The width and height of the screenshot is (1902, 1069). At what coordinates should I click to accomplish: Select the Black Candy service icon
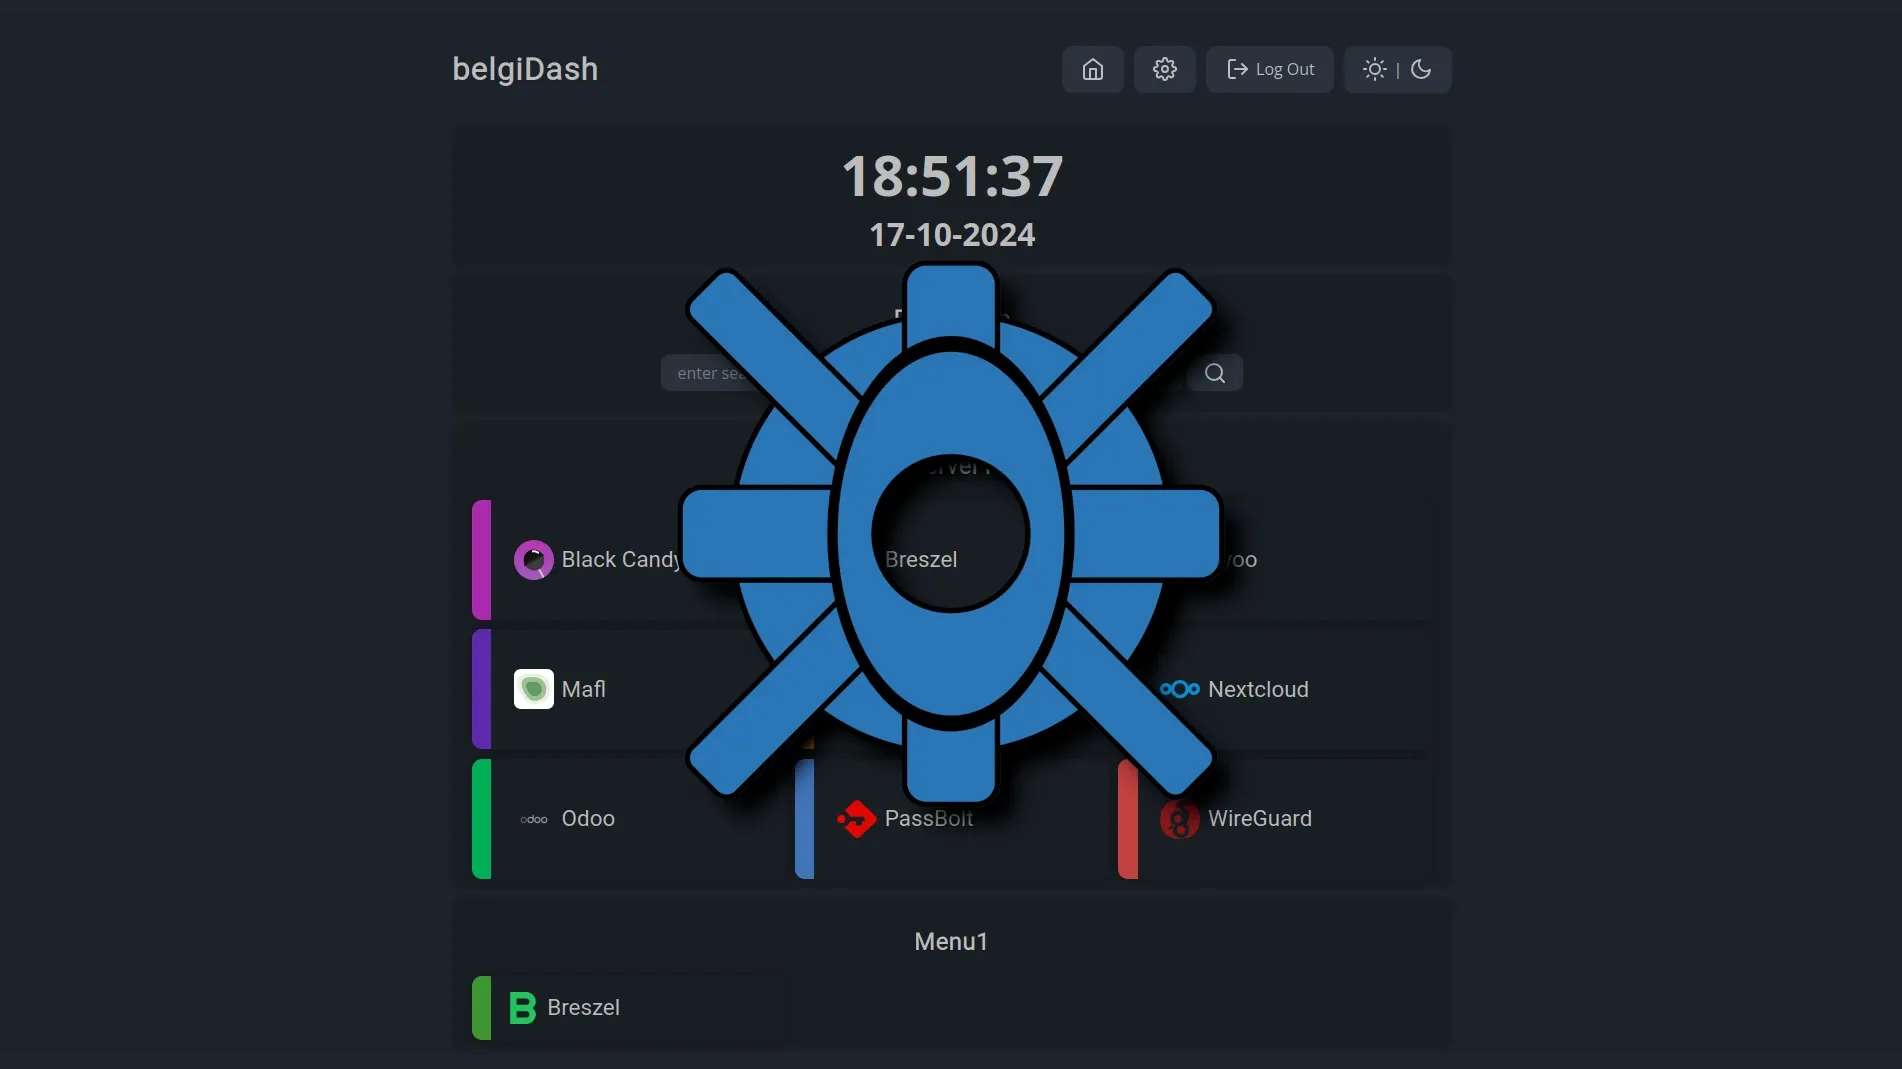pyautogui.click(x=533, y=559)
